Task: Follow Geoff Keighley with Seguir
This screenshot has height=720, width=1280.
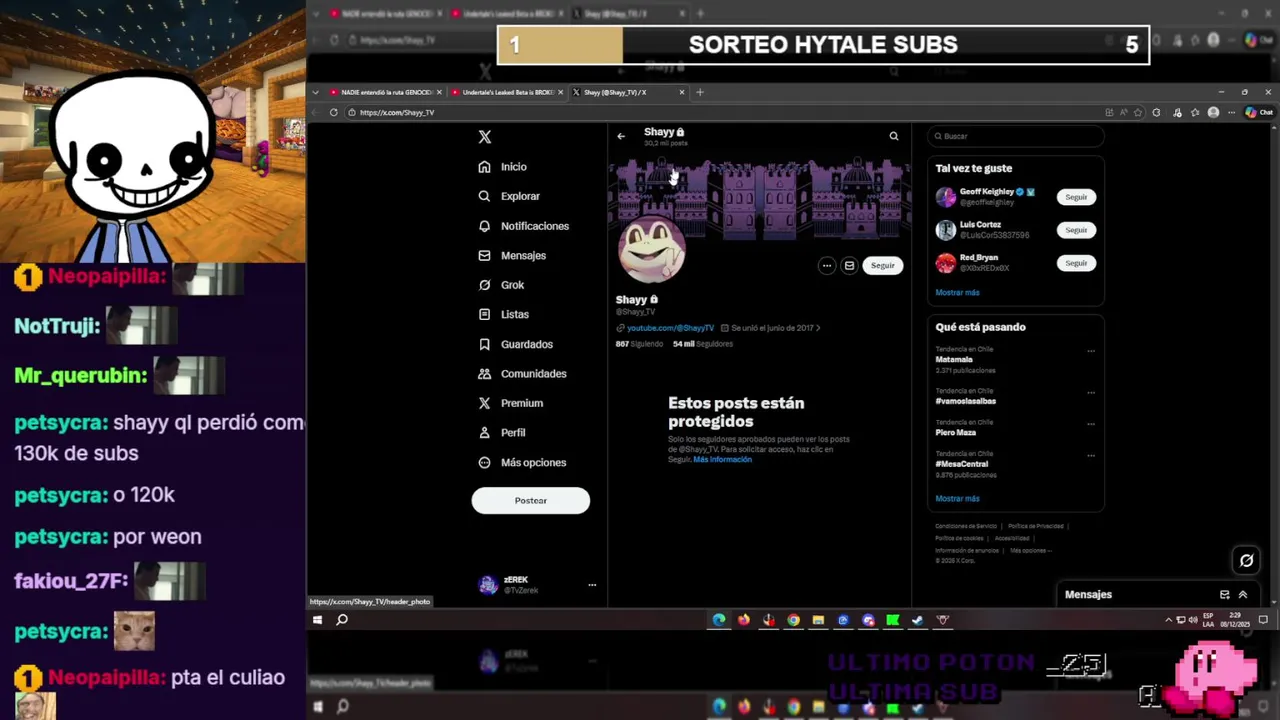Action: tap(1076, 197)
